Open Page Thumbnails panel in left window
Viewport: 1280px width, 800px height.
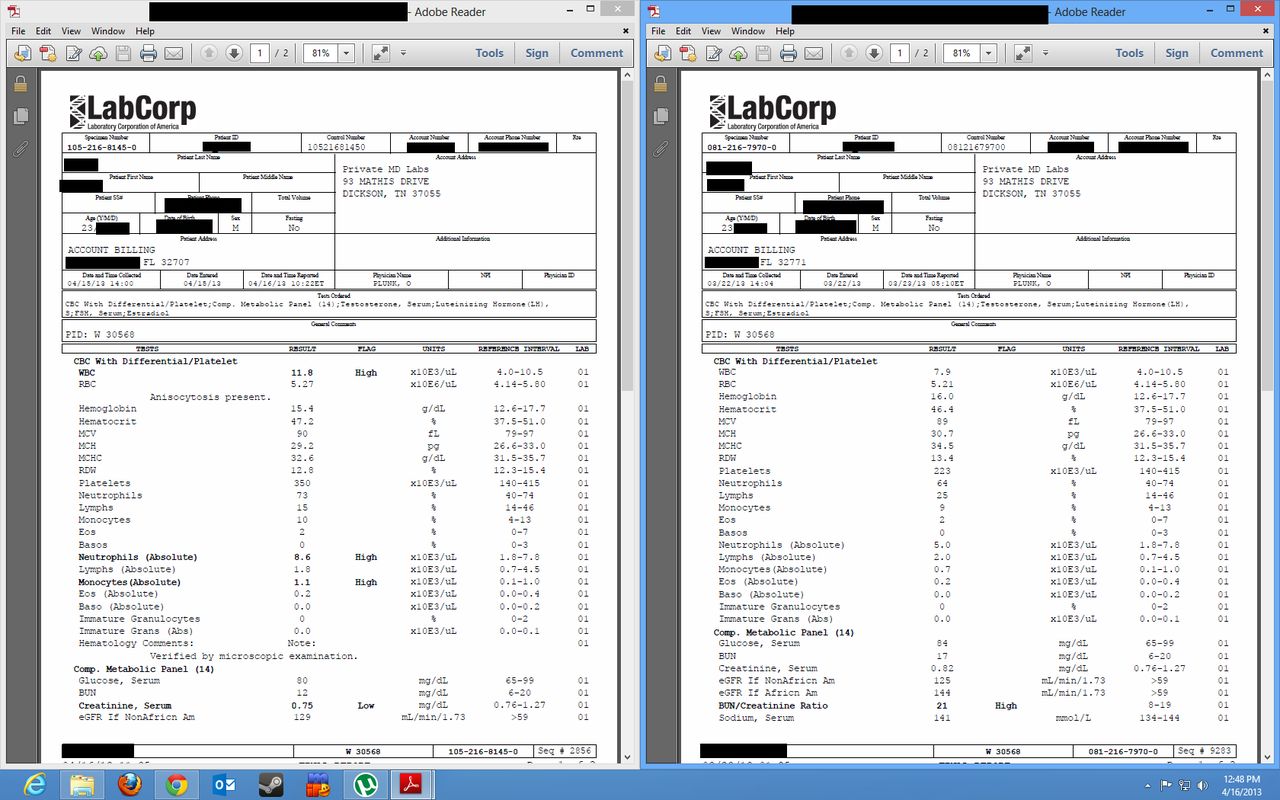(20, 117)
